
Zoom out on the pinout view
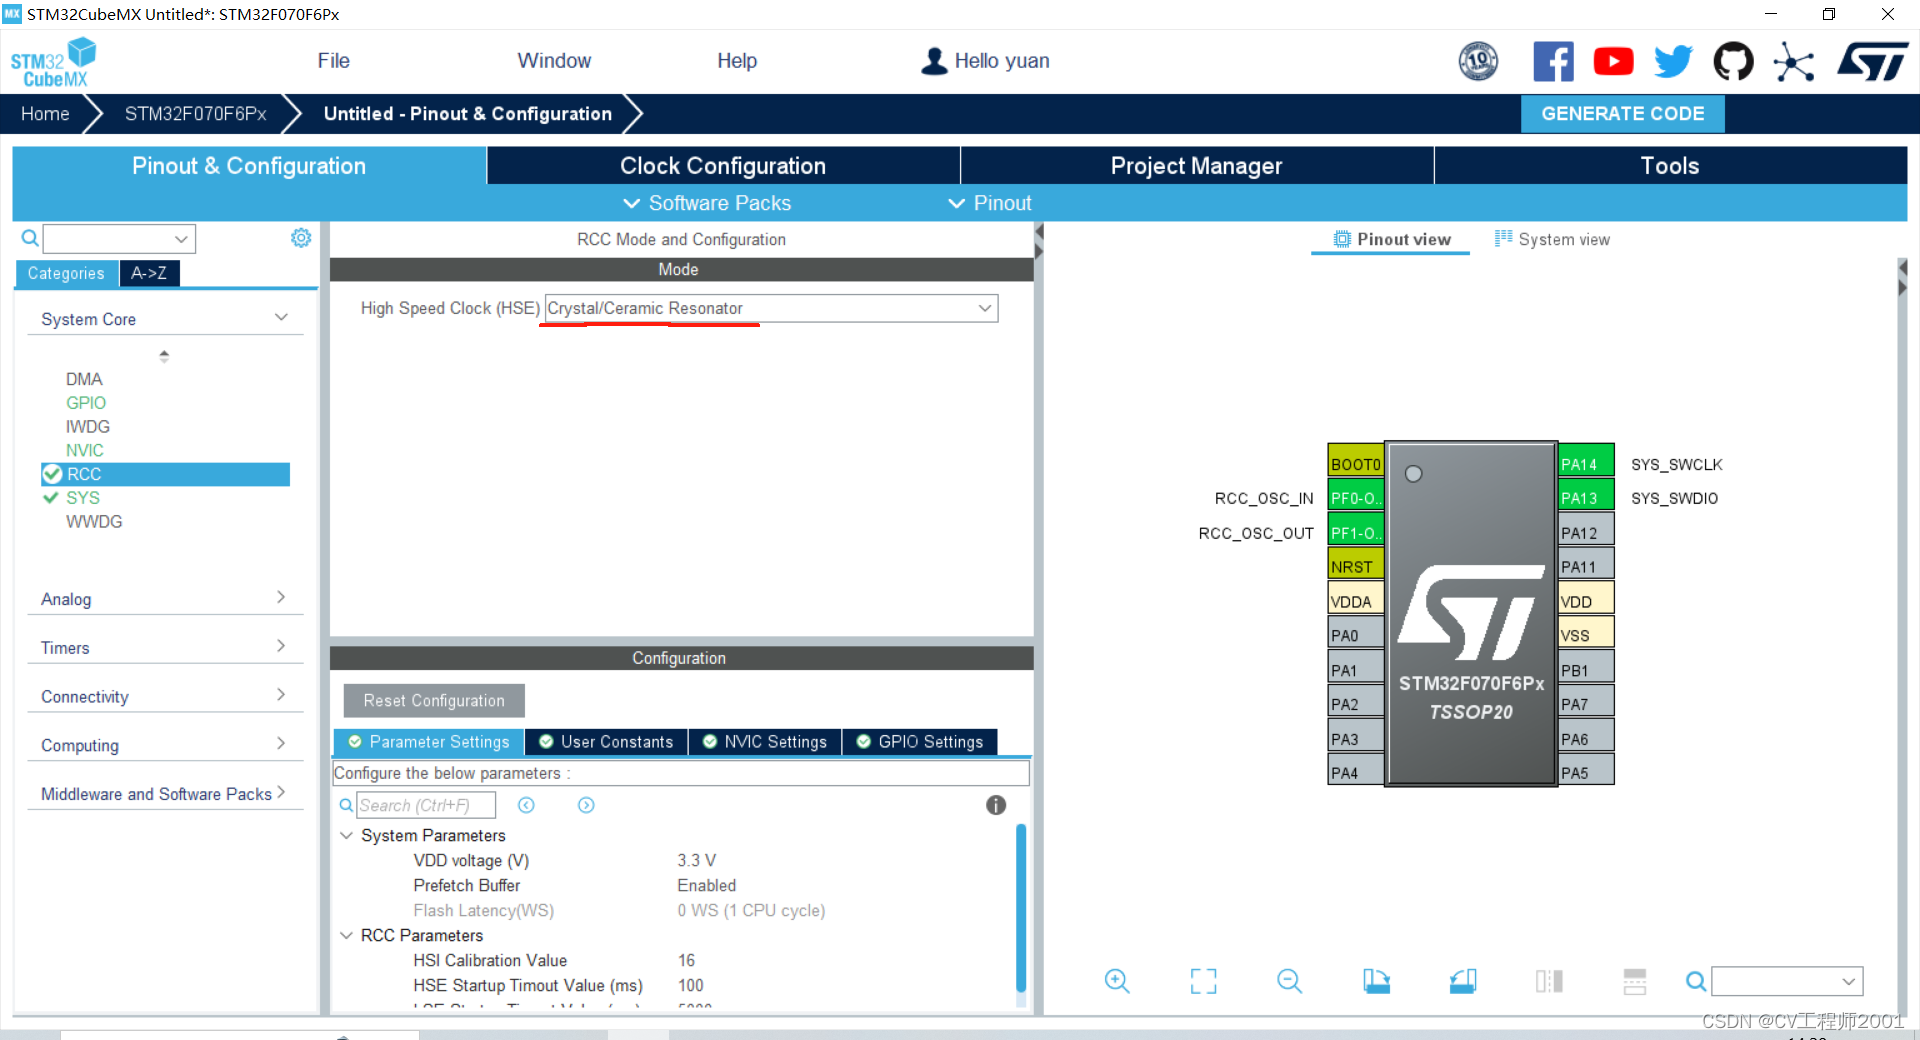[x=1290, y=981]
